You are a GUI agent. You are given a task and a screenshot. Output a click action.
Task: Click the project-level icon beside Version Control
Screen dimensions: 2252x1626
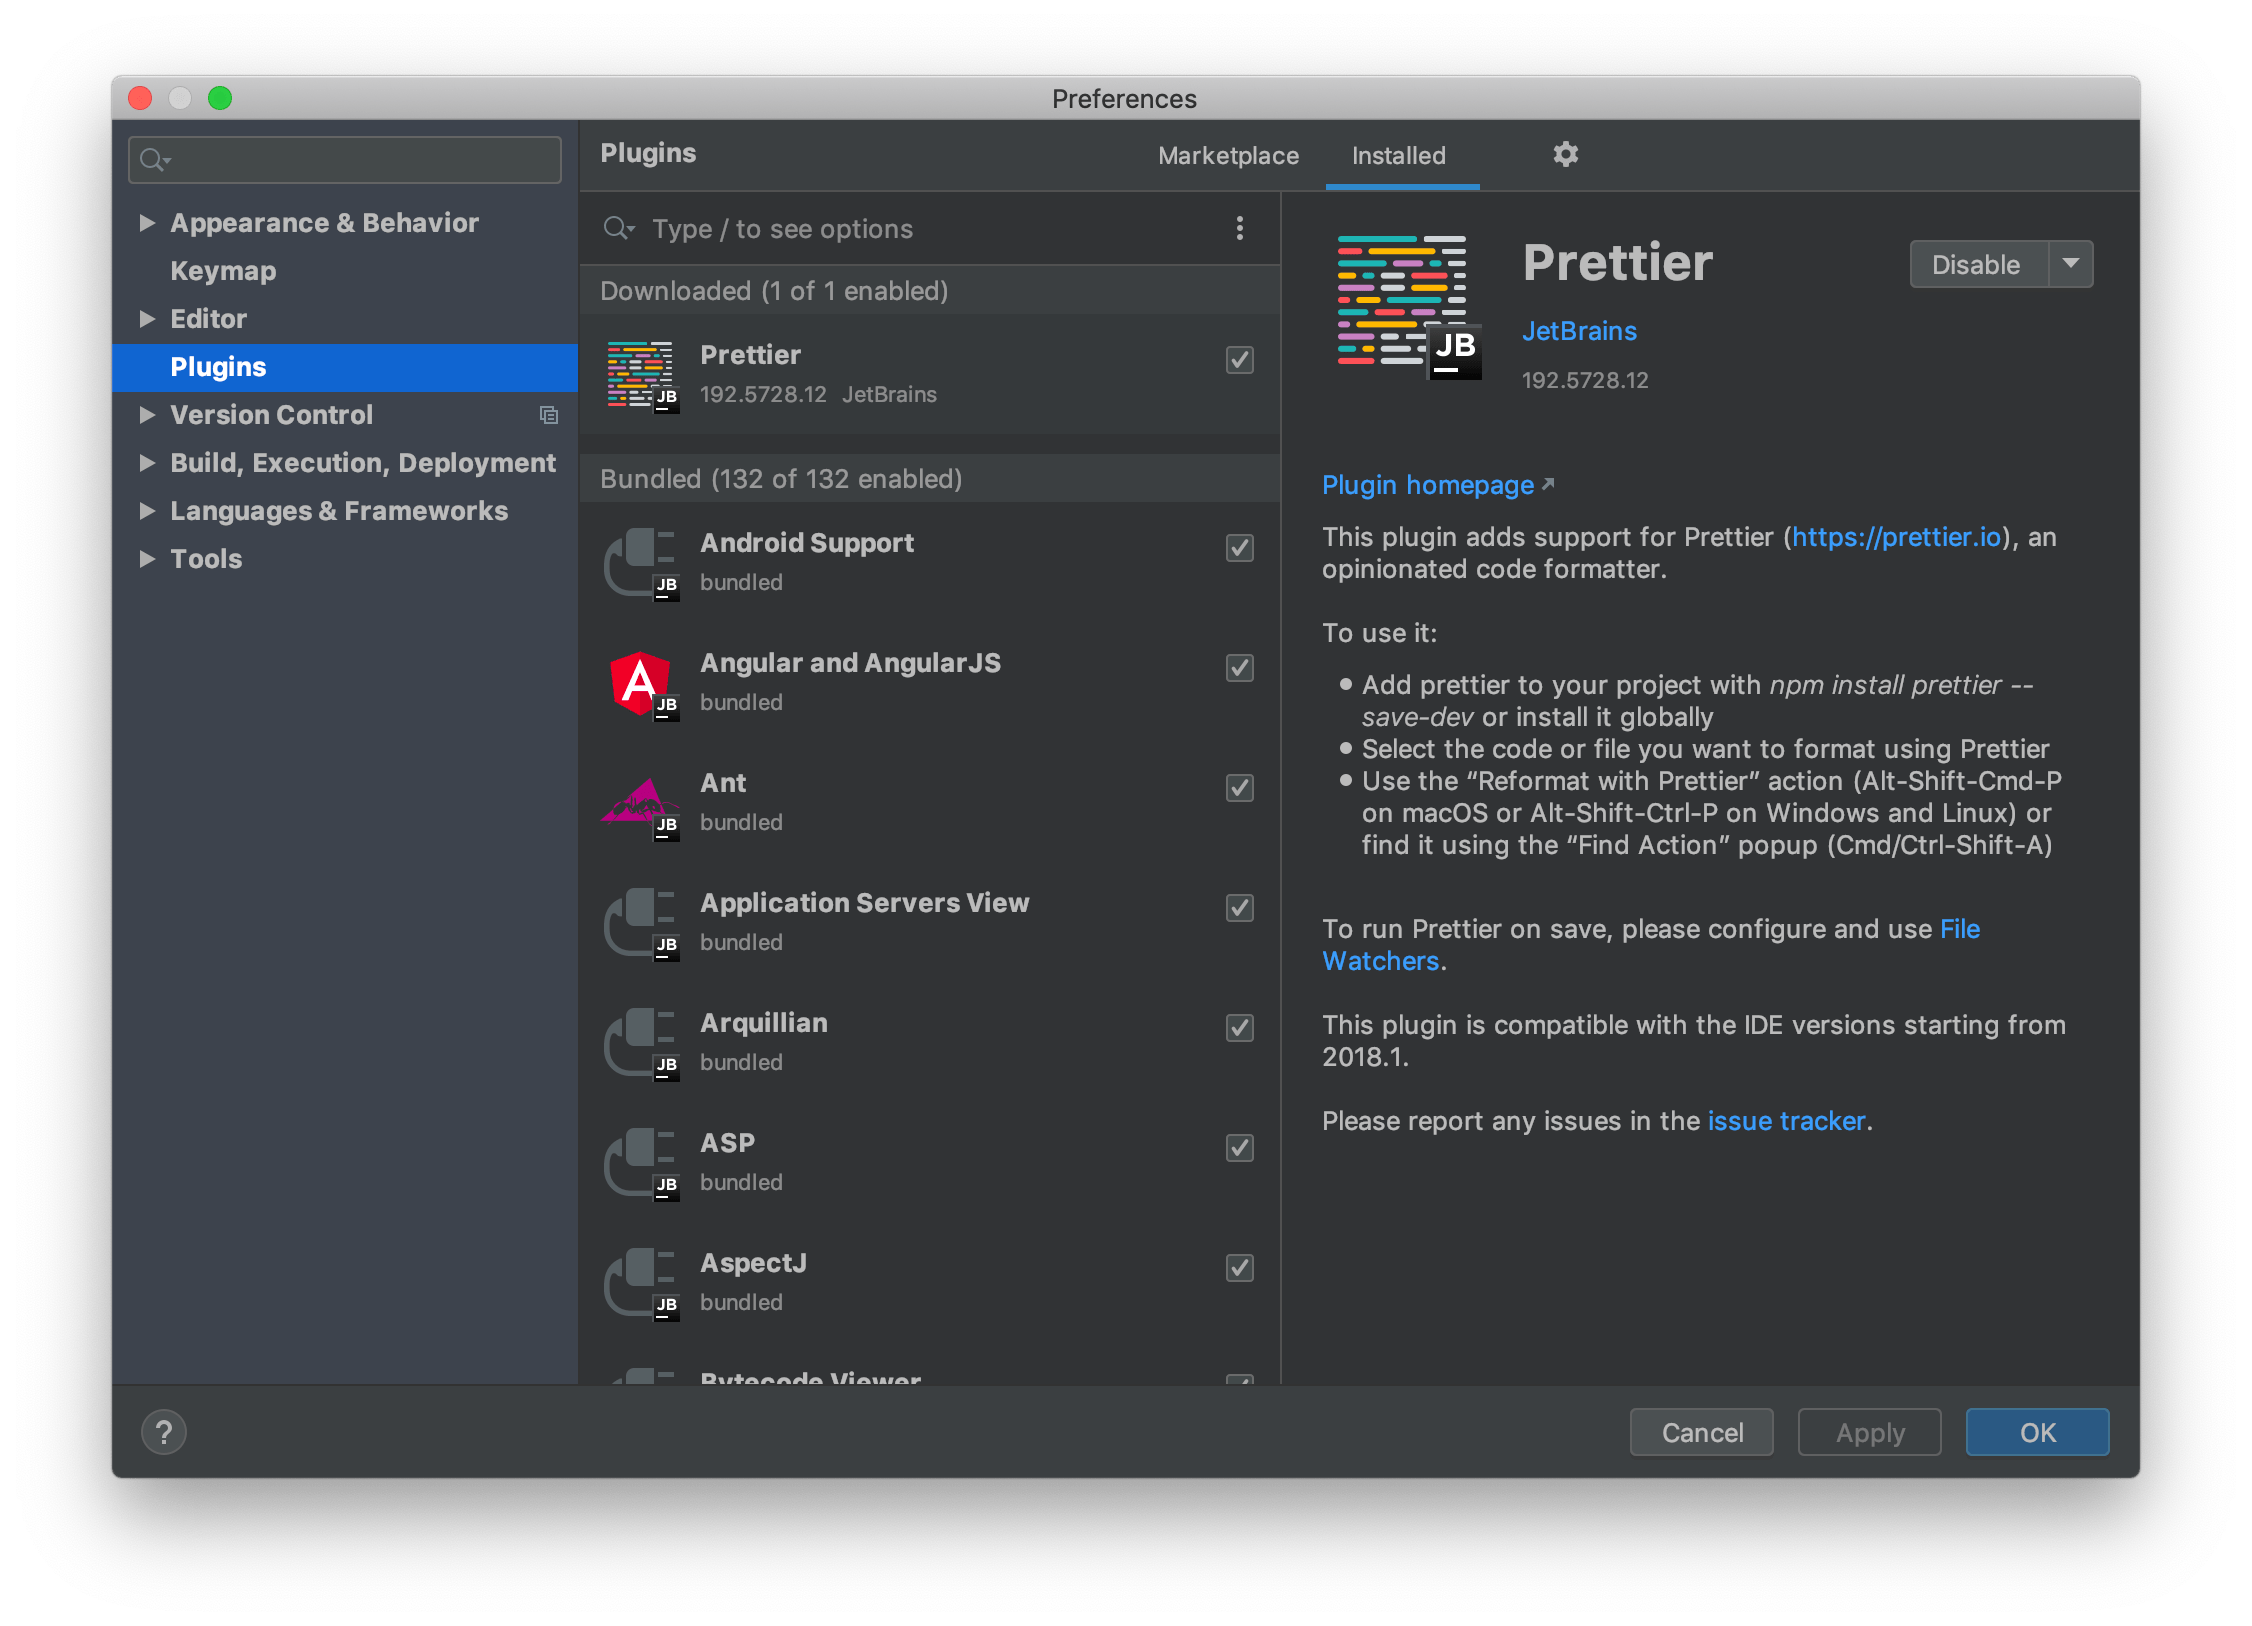click(x=548, y=415)
